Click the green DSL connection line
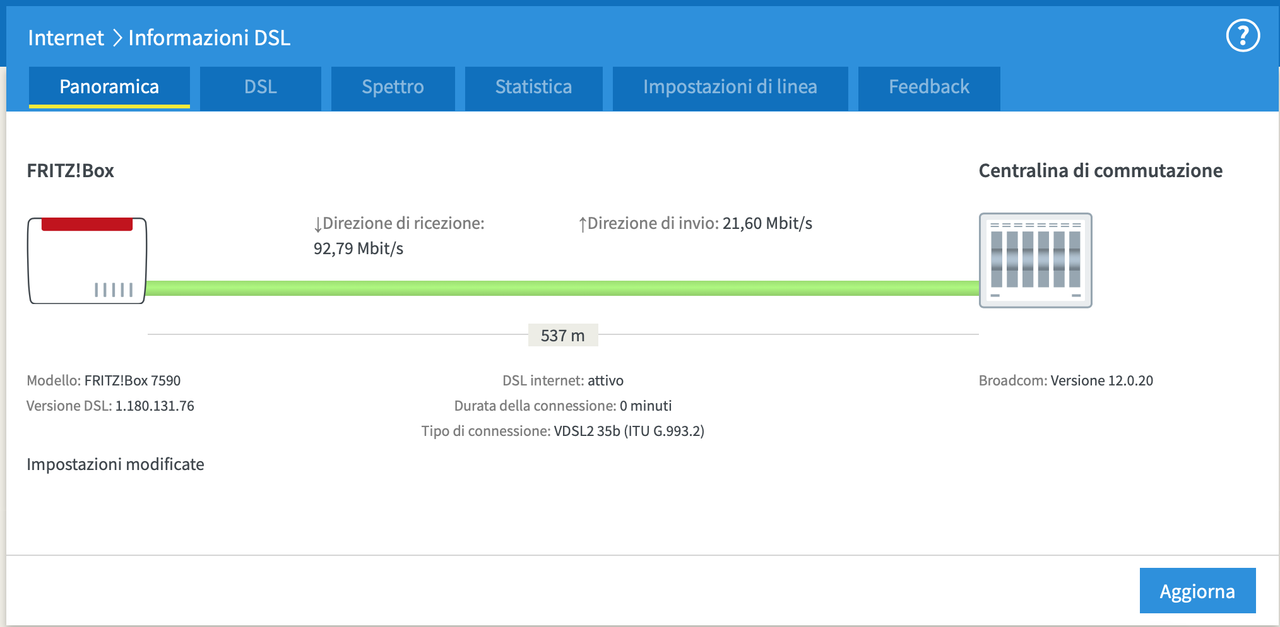 tap(562, 288)
